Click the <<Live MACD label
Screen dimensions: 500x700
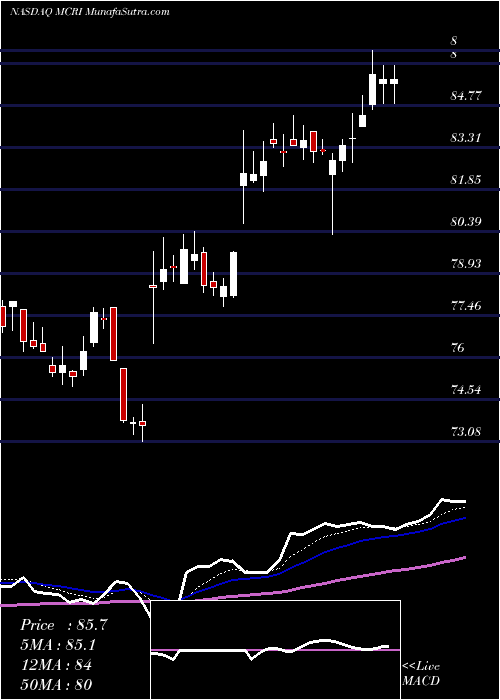coord(421,674)
